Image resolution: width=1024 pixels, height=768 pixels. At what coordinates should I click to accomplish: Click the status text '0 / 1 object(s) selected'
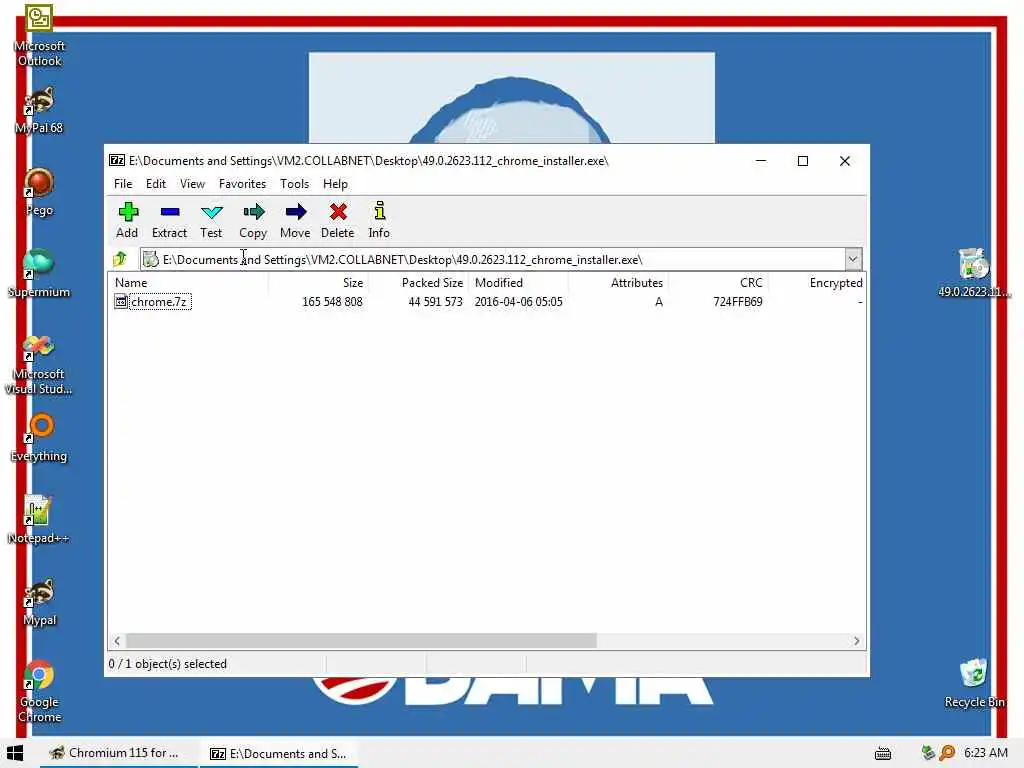pyautogui.click(x=168, y=664)
